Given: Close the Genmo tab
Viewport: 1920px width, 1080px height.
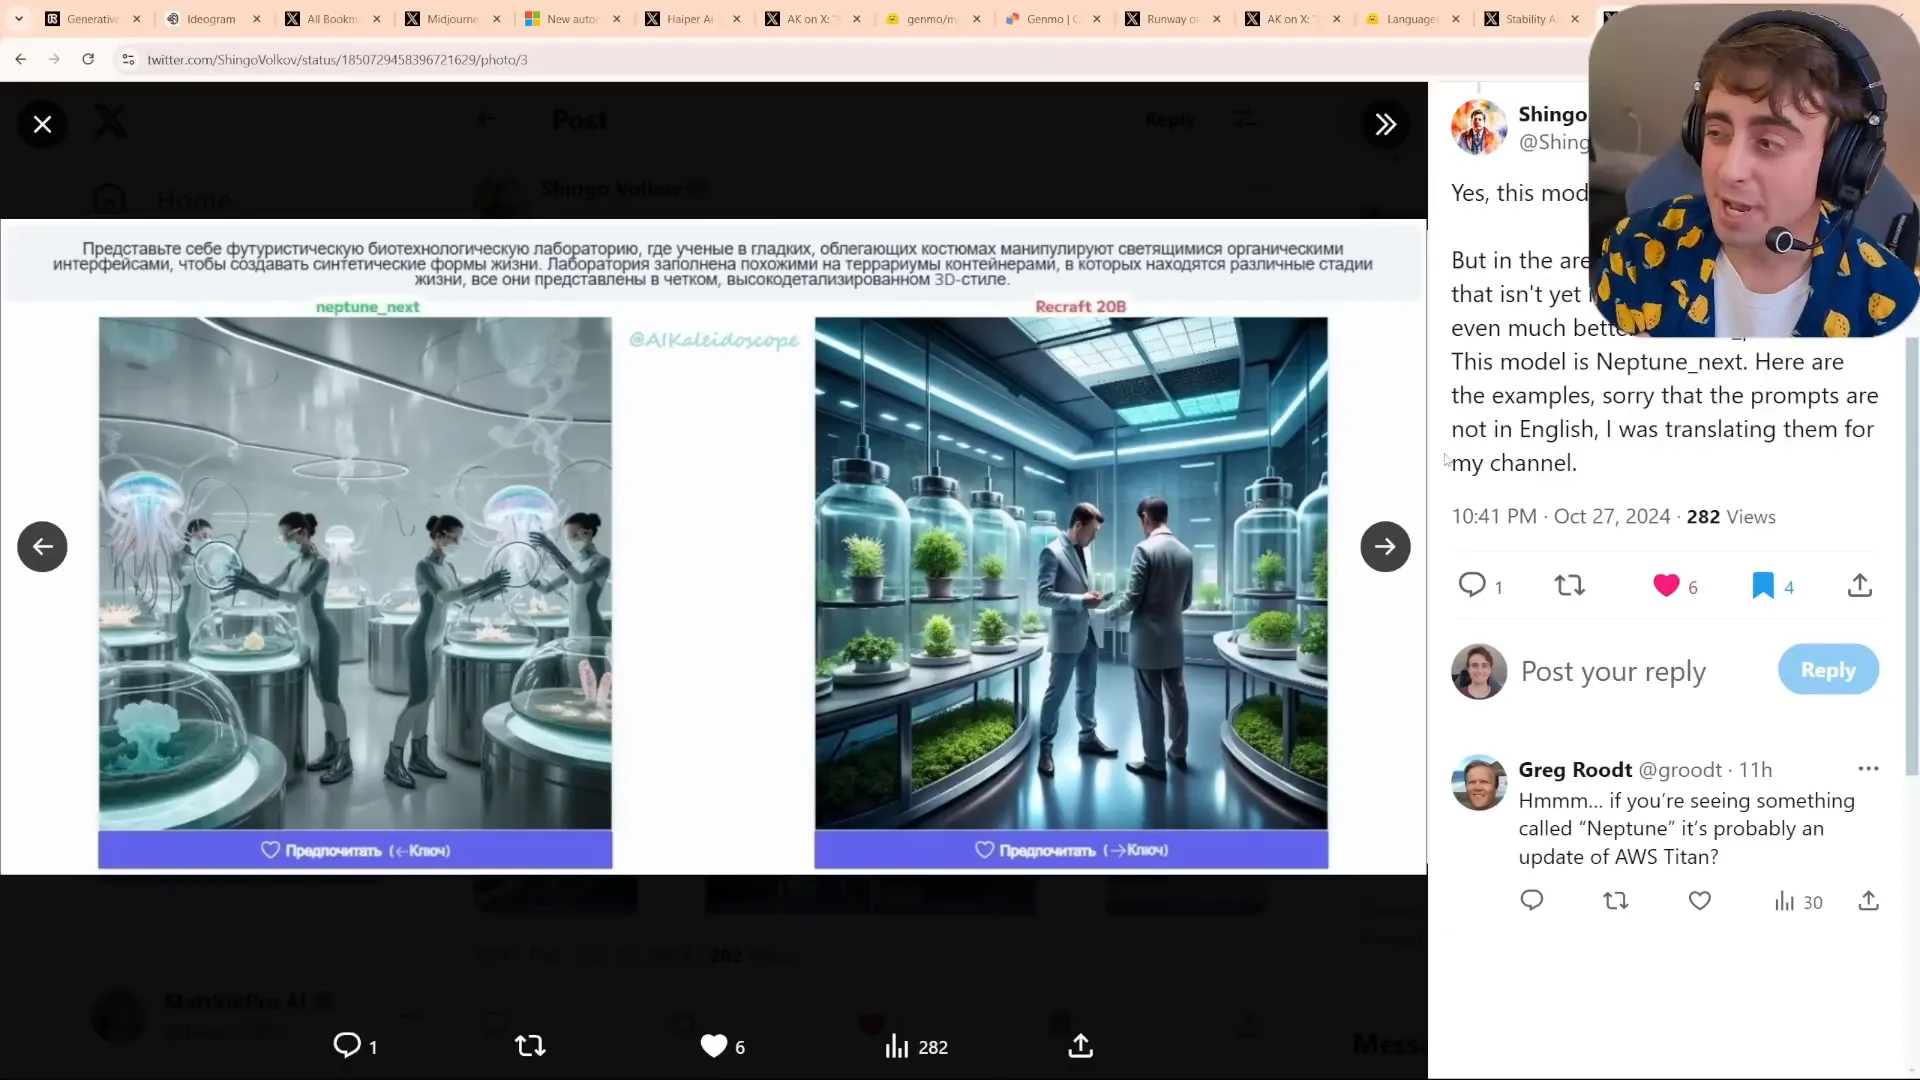Looking at the screenshot, I should tap(1097, 19).
